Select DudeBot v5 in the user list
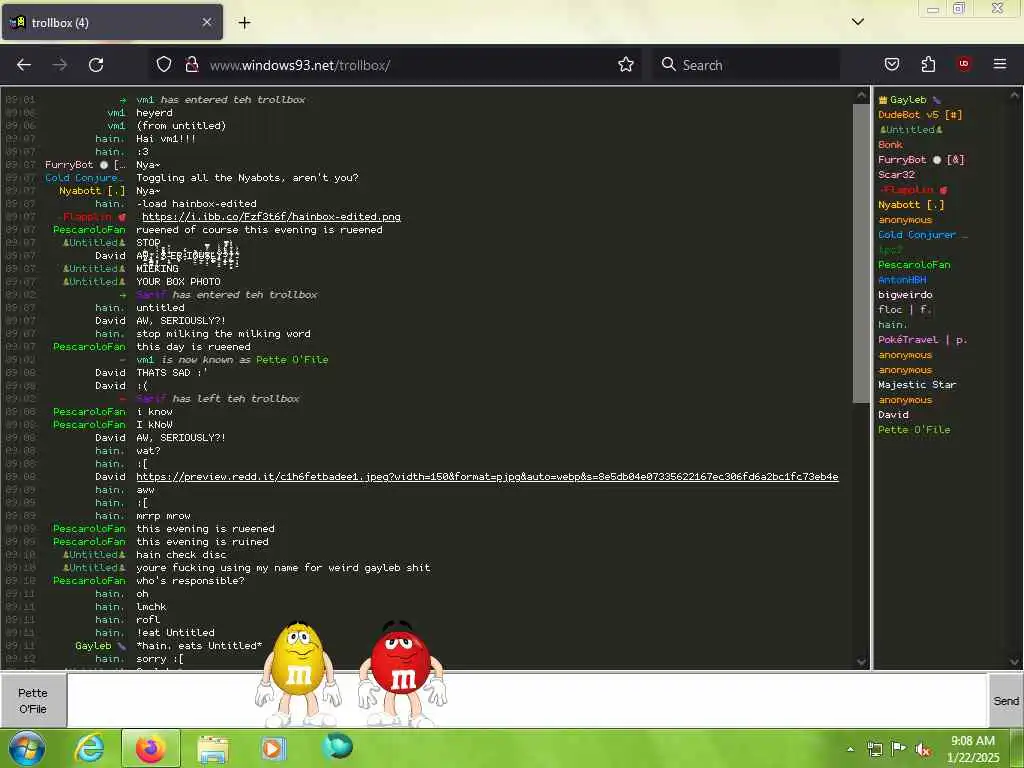The height and width of the screenshot is (768, 1024). pyautogui.click(x=920, y=115)
